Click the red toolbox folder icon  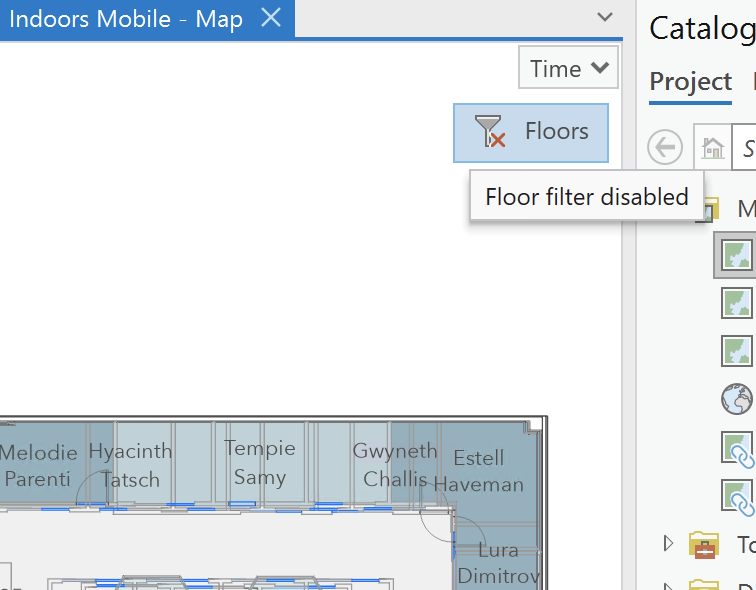pos(704,545)
